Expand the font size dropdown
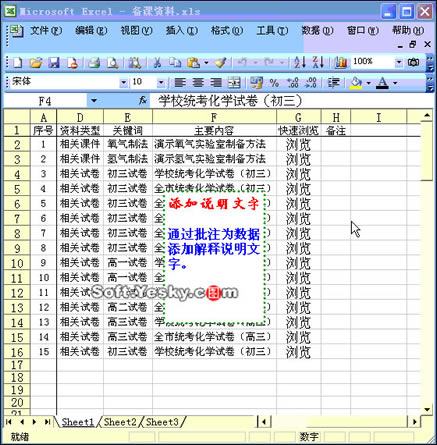 [161, 82]
